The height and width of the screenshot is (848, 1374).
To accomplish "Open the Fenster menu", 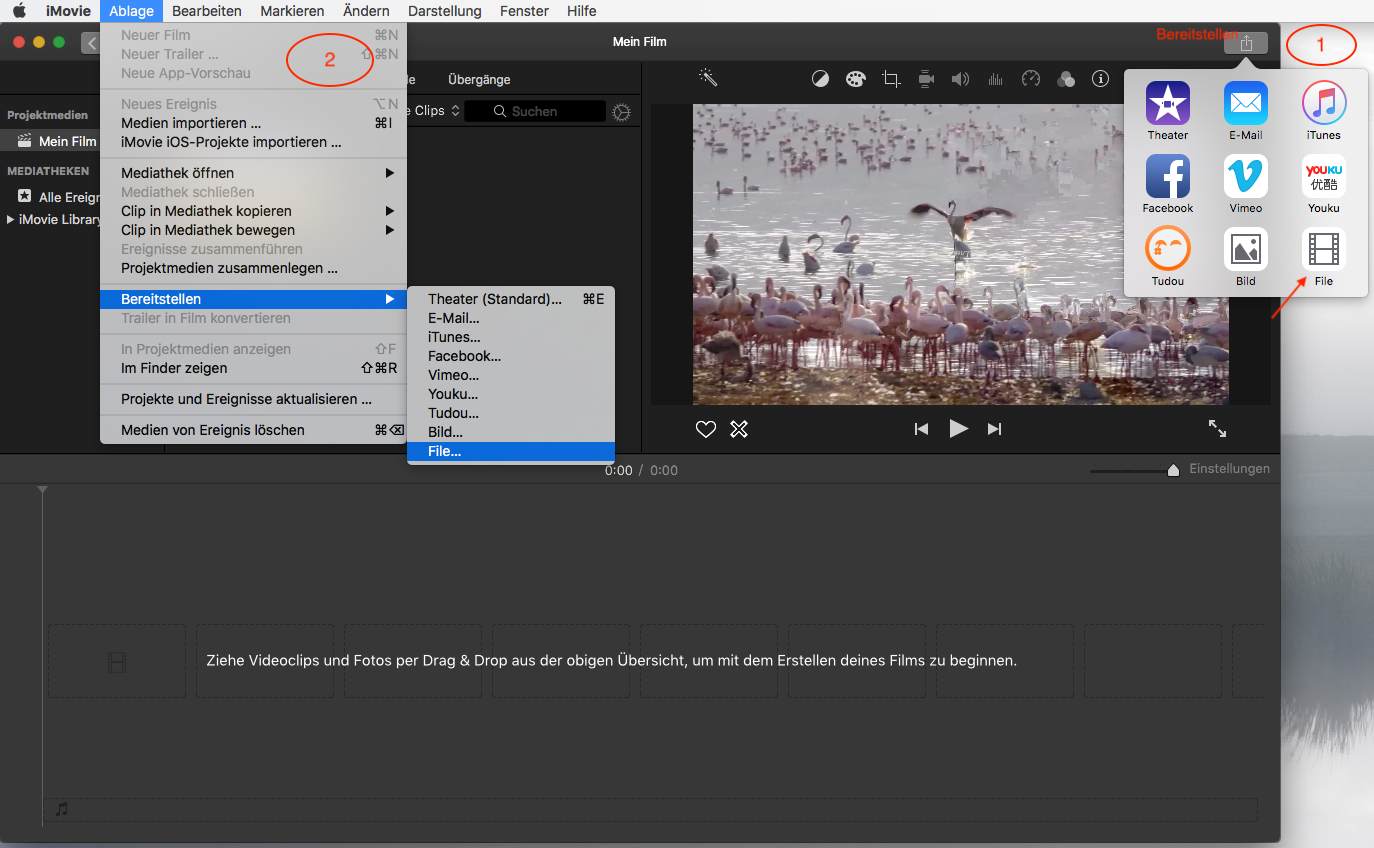I will pos(524,11).
